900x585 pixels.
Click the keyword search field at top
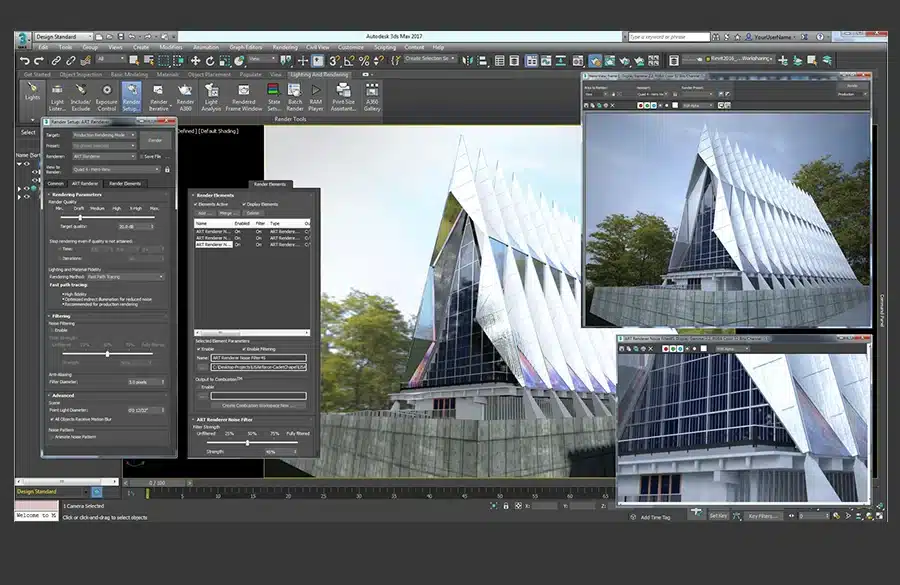click(x=669, y=37)
